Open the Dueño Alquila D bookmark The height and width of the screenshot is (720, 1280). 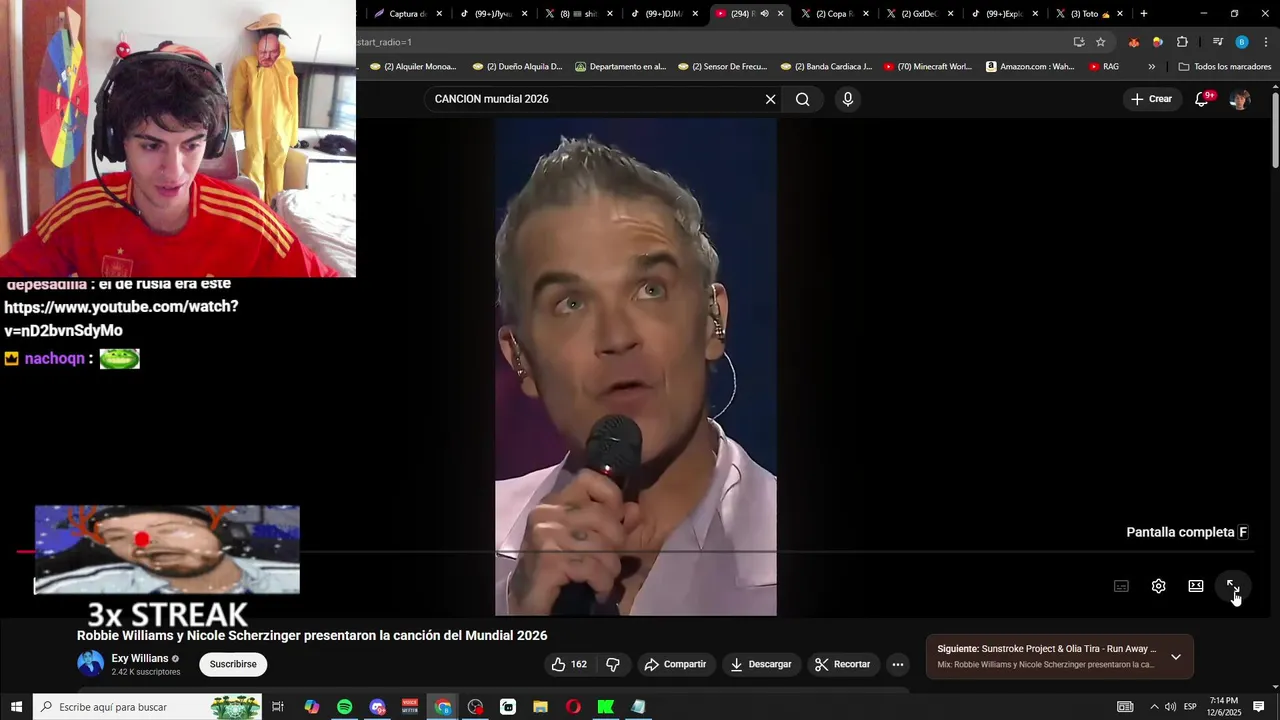click(517, 67)
